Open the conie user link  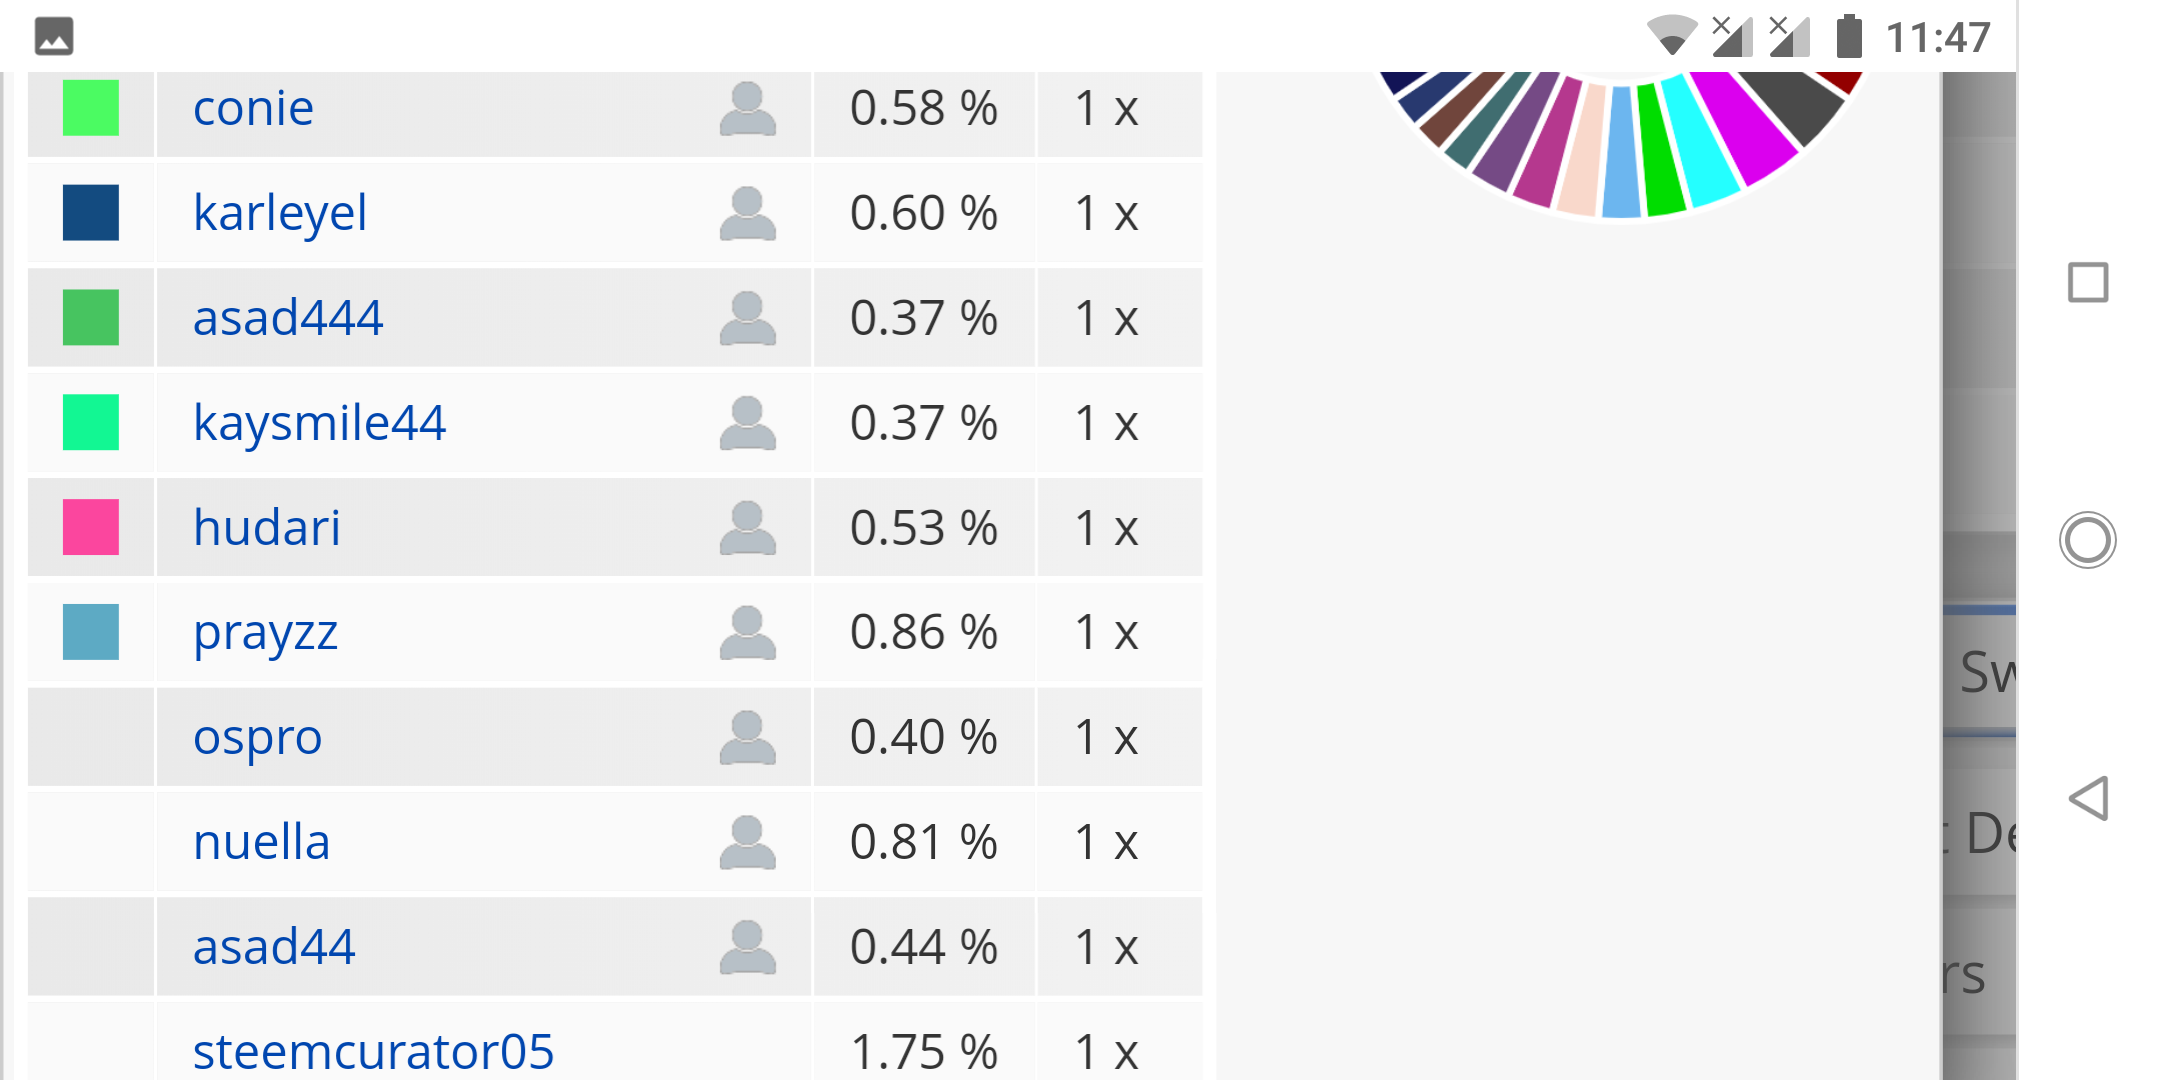(253, 108)
